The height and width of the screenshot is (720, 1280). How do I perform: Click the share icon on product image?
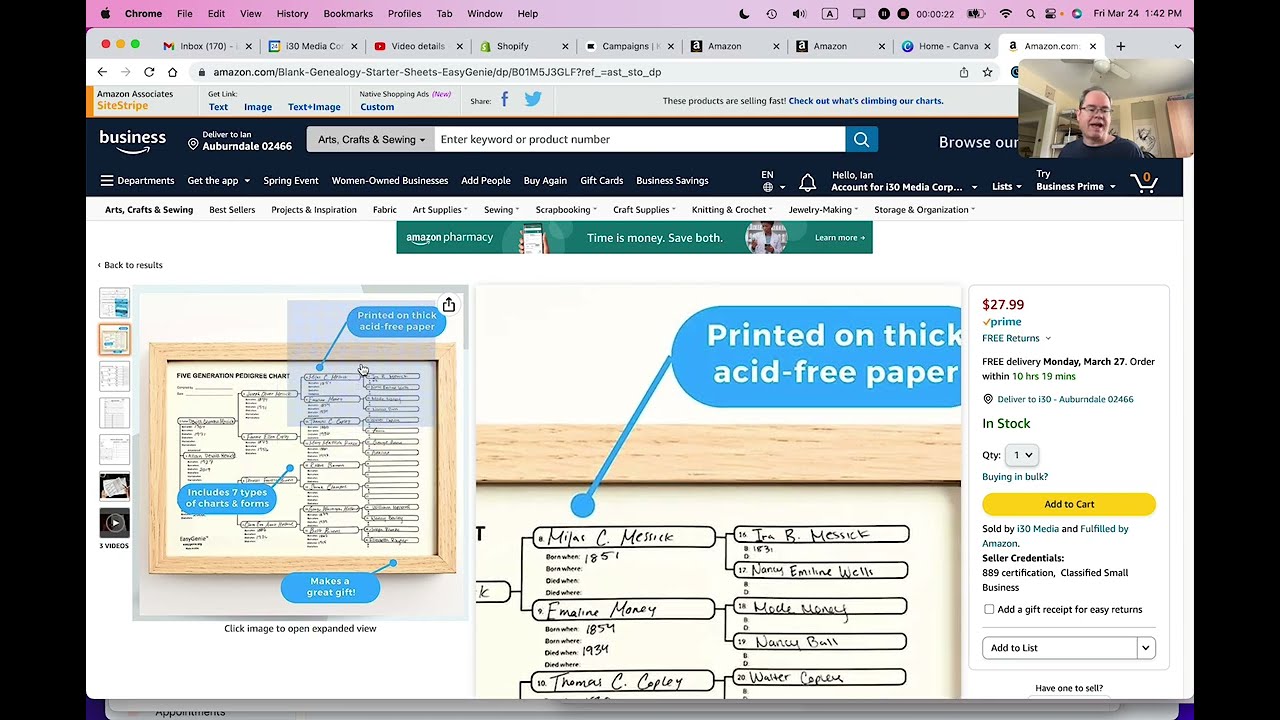(x=449, y=305)
